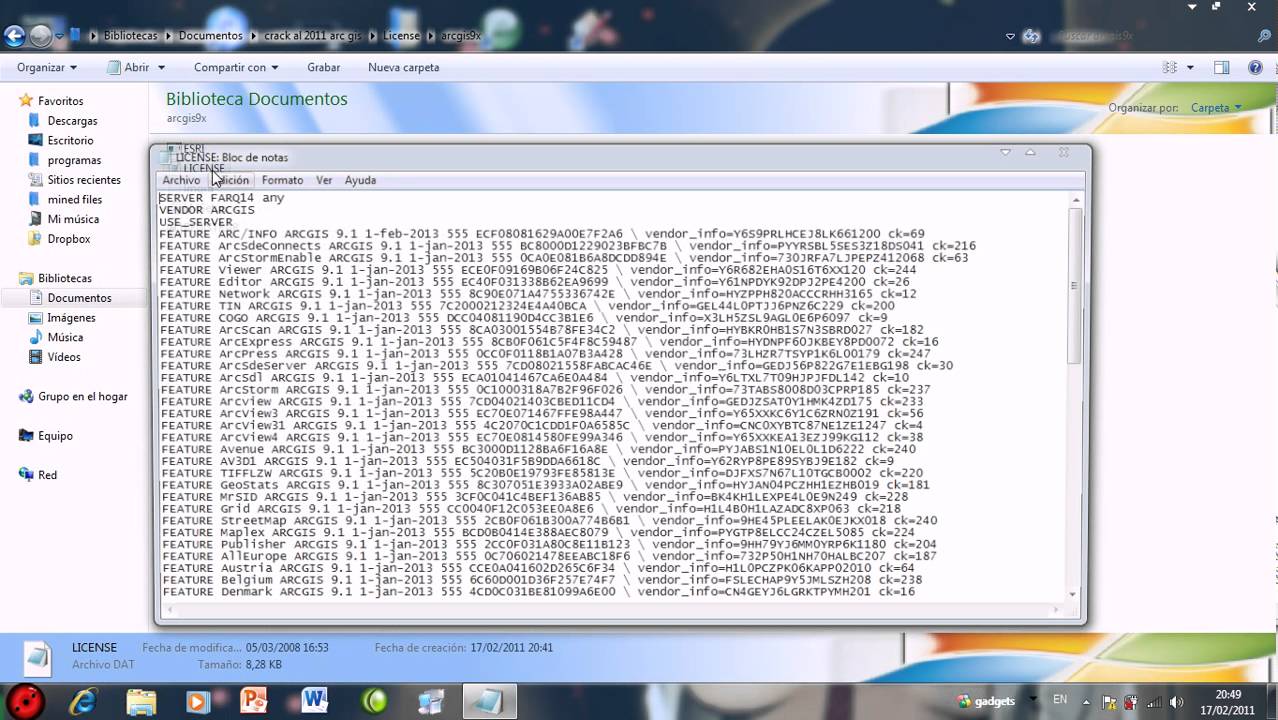Select Escritorio in the navigation pane
This screenshot has height=720, width=1278.
click(x=70, y=140)
